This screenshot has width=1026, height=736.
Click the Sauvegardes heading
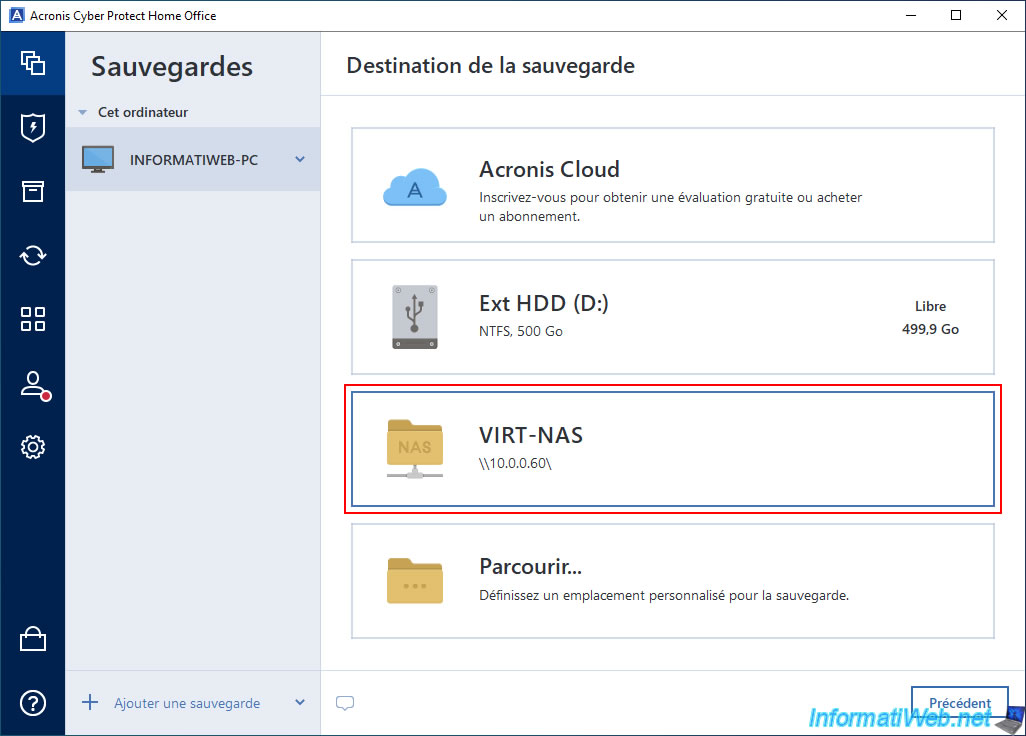pyautogui.click(x=172, y=67)
